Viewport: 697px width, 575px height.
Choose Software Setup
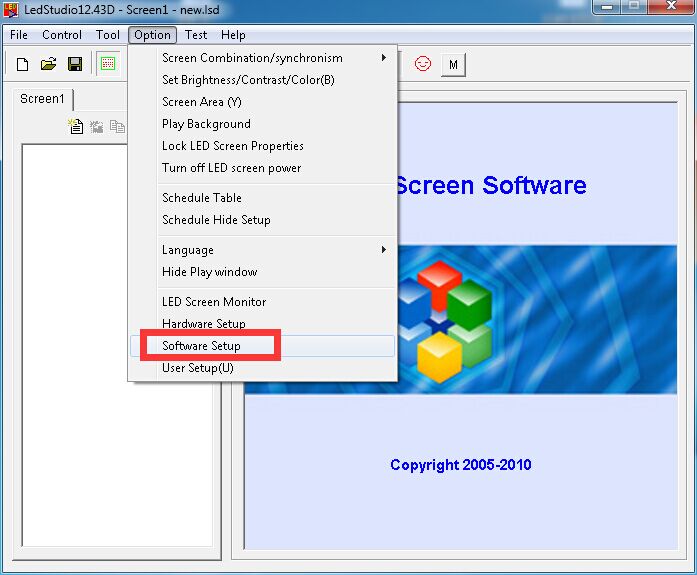point(262,346)
